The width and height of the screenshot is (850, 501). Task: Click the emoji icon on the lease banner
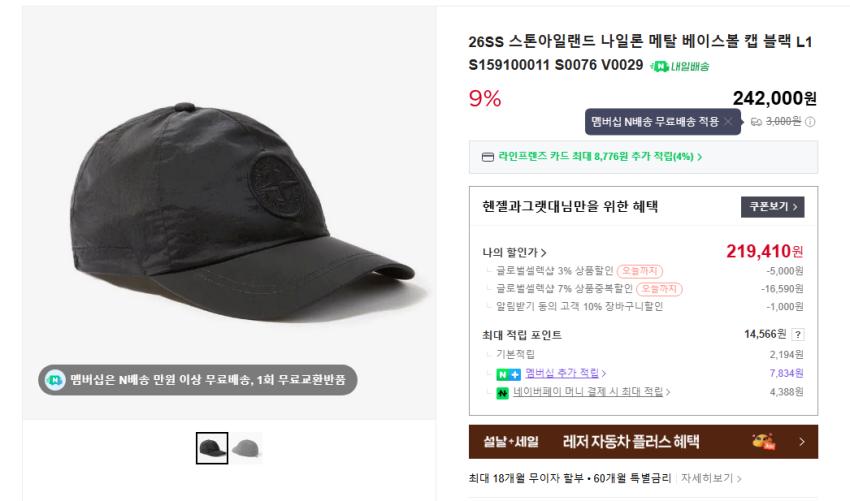[x=763, y=442]
